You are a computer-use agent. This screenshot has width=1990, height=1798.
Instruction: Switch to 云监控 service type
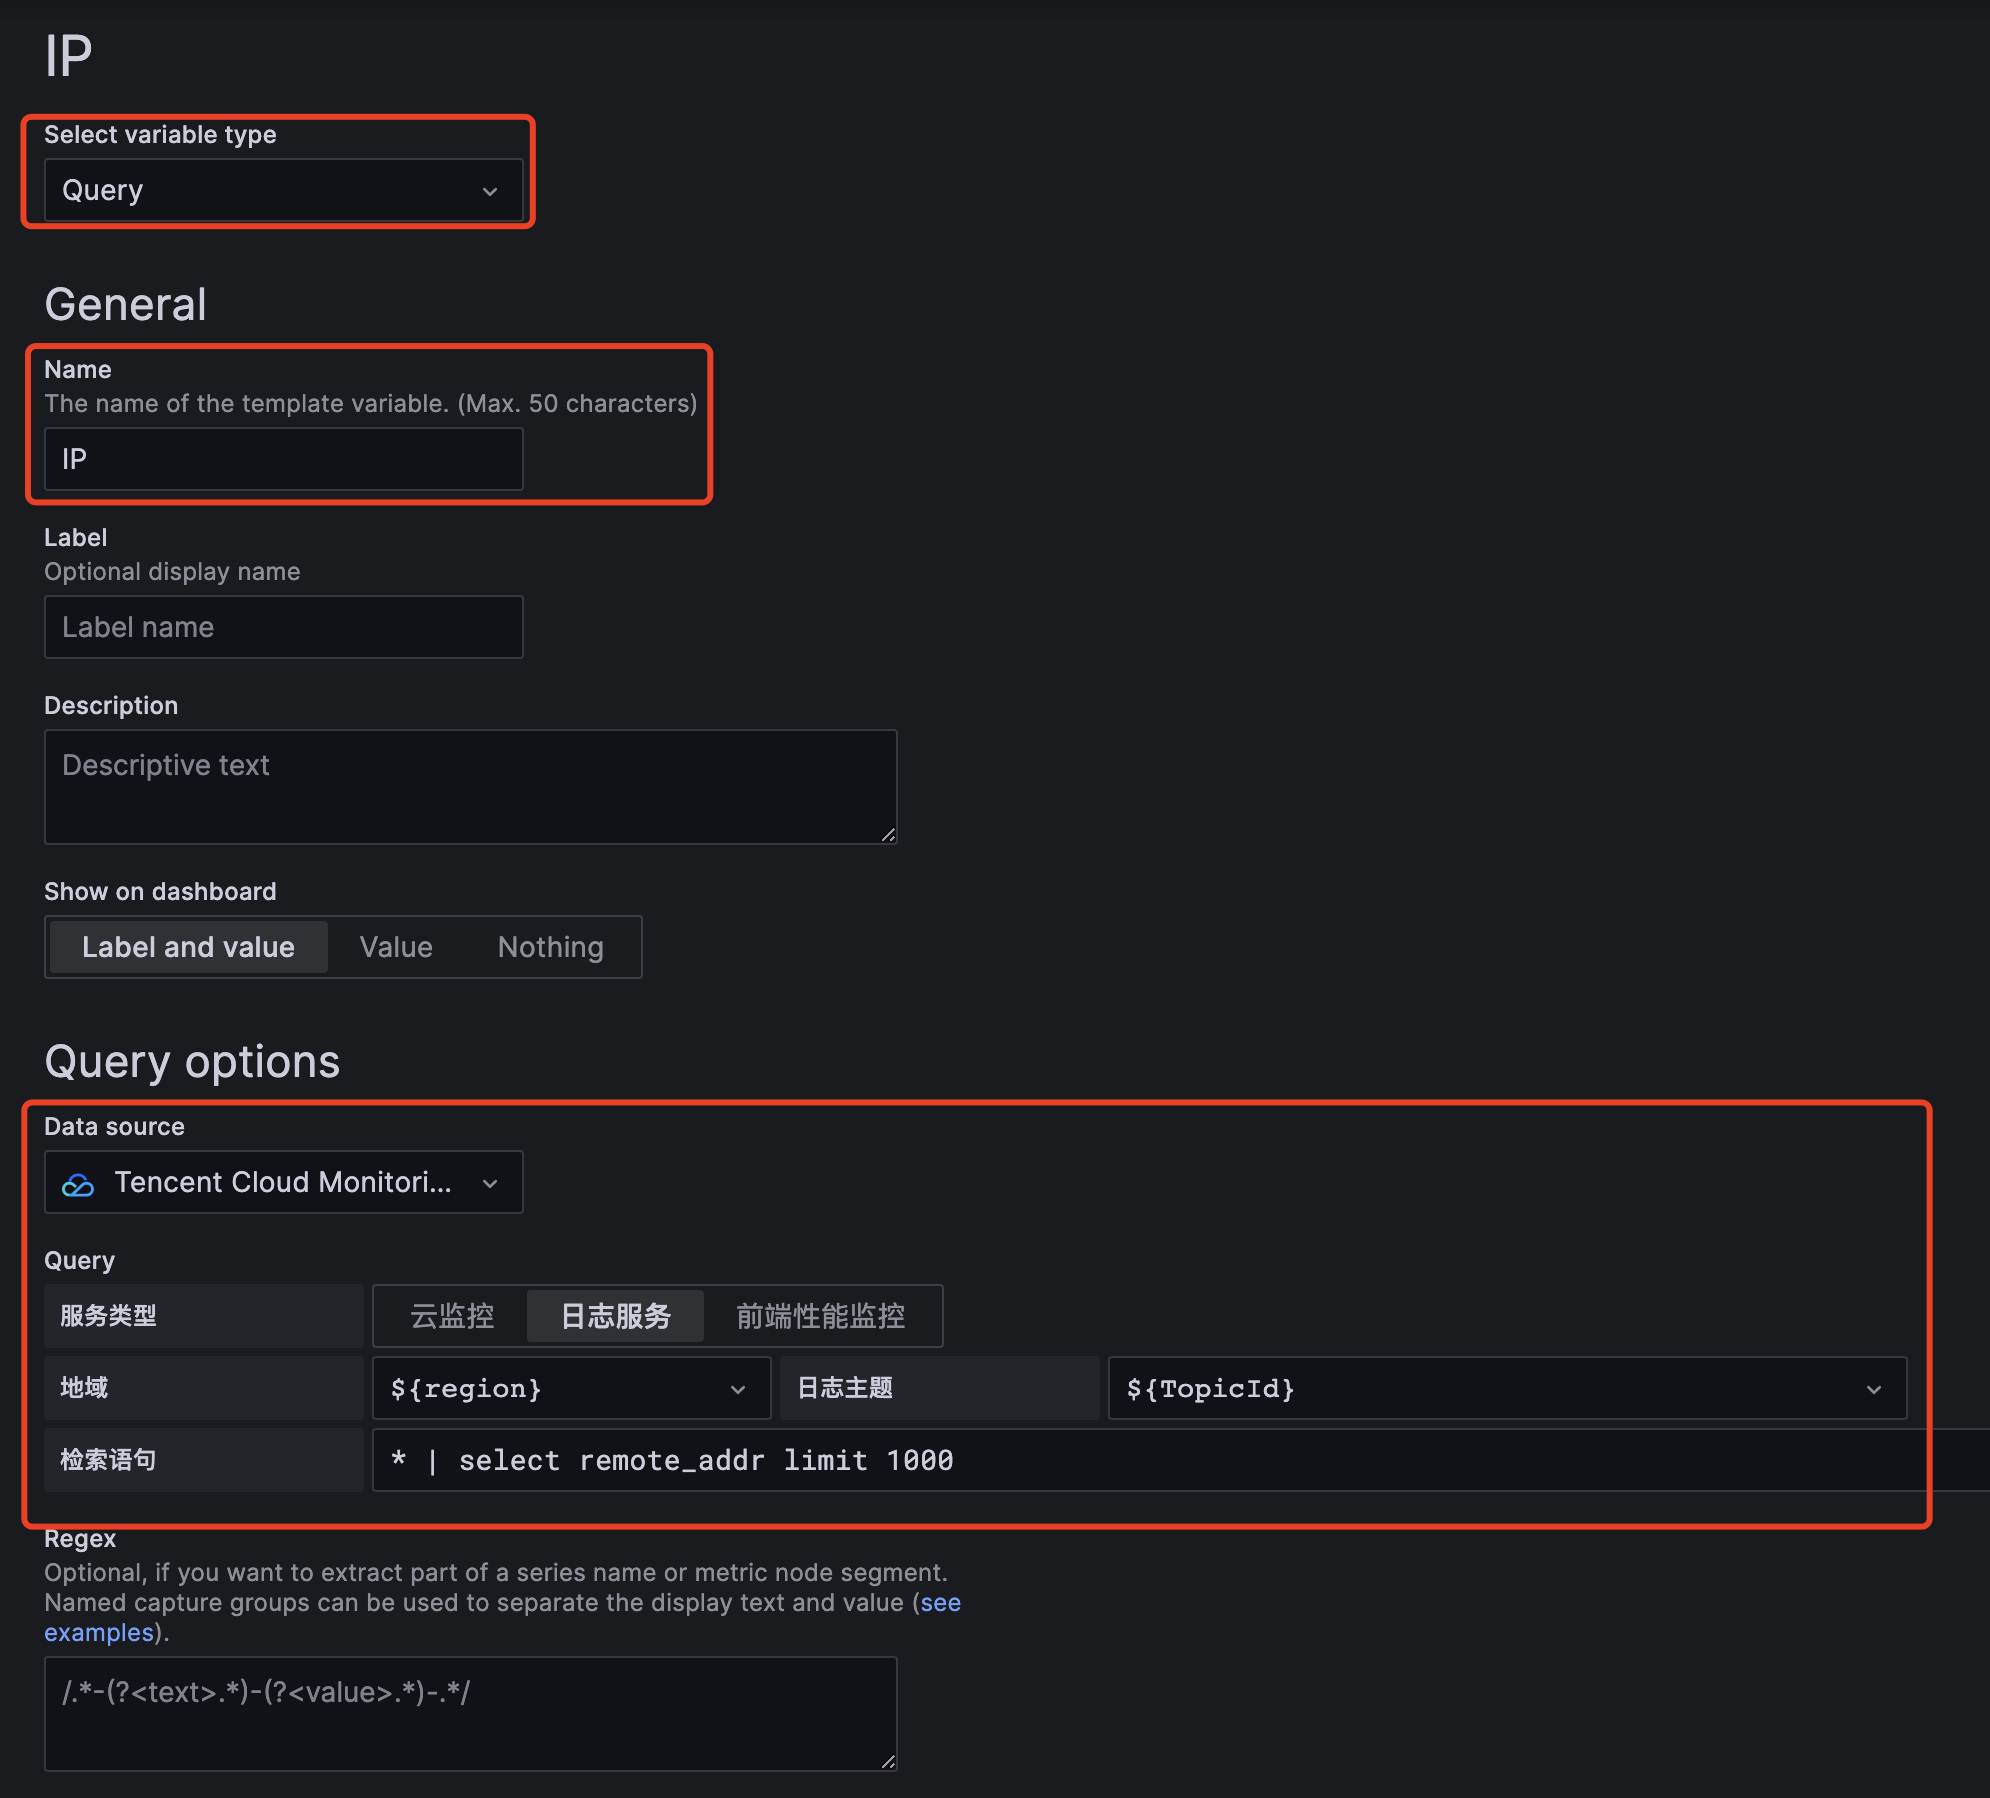(452, 1316)
